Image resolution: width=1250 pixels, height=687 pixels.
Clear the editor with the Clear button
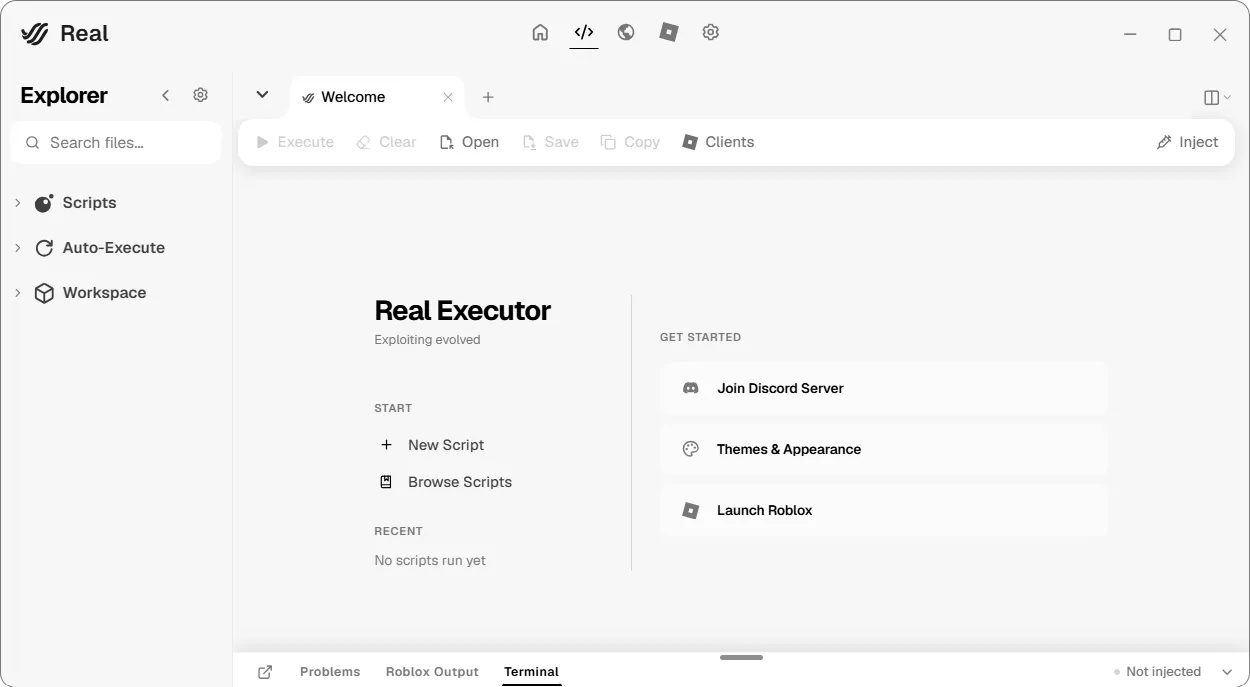tap(386, 142)
